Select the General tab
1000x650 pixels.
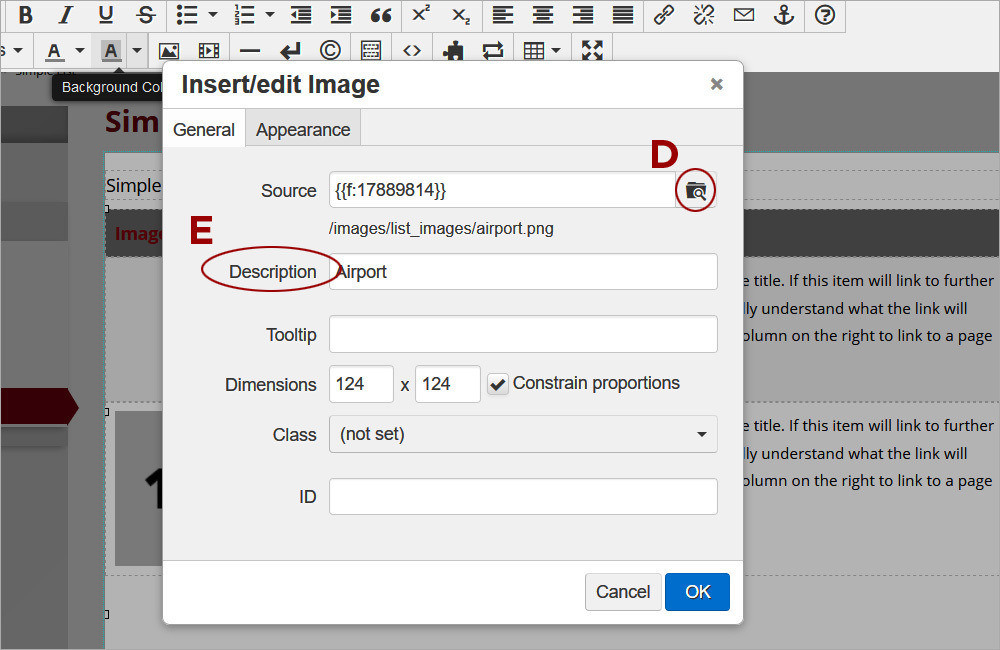point(204,130)
